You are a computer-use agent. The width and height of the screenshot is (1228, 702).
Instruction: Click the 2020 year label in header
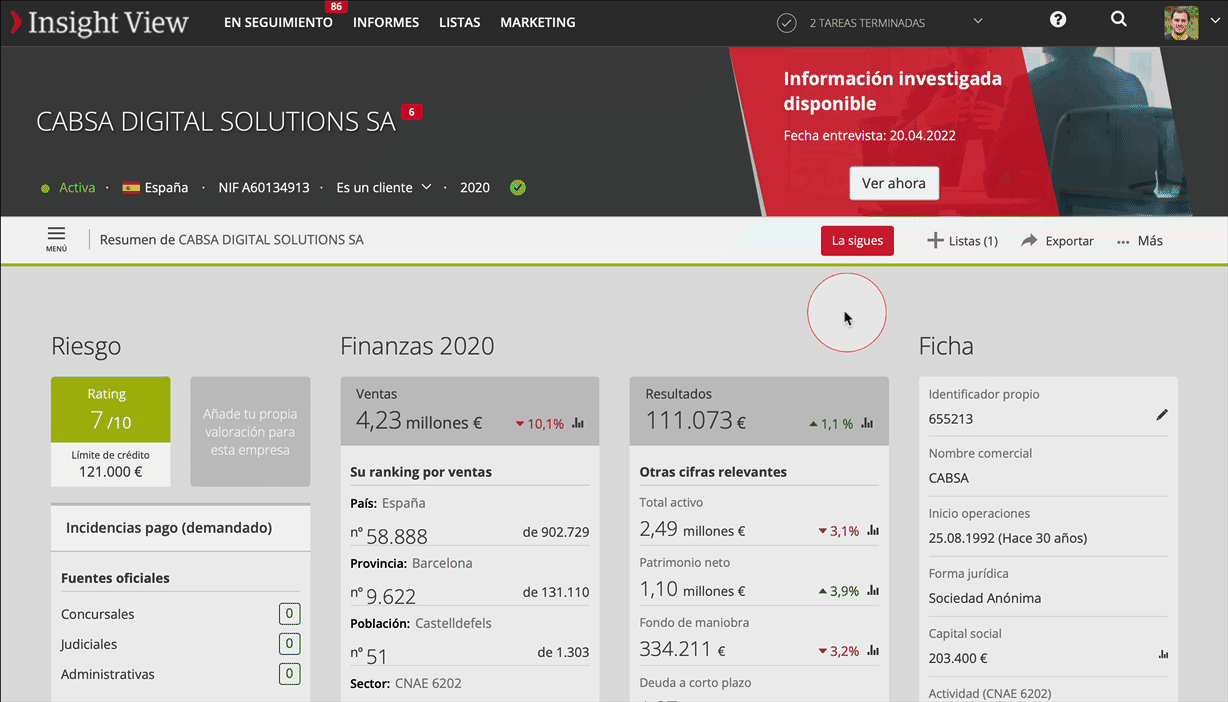pyautogui.click(x=475, y=187)
